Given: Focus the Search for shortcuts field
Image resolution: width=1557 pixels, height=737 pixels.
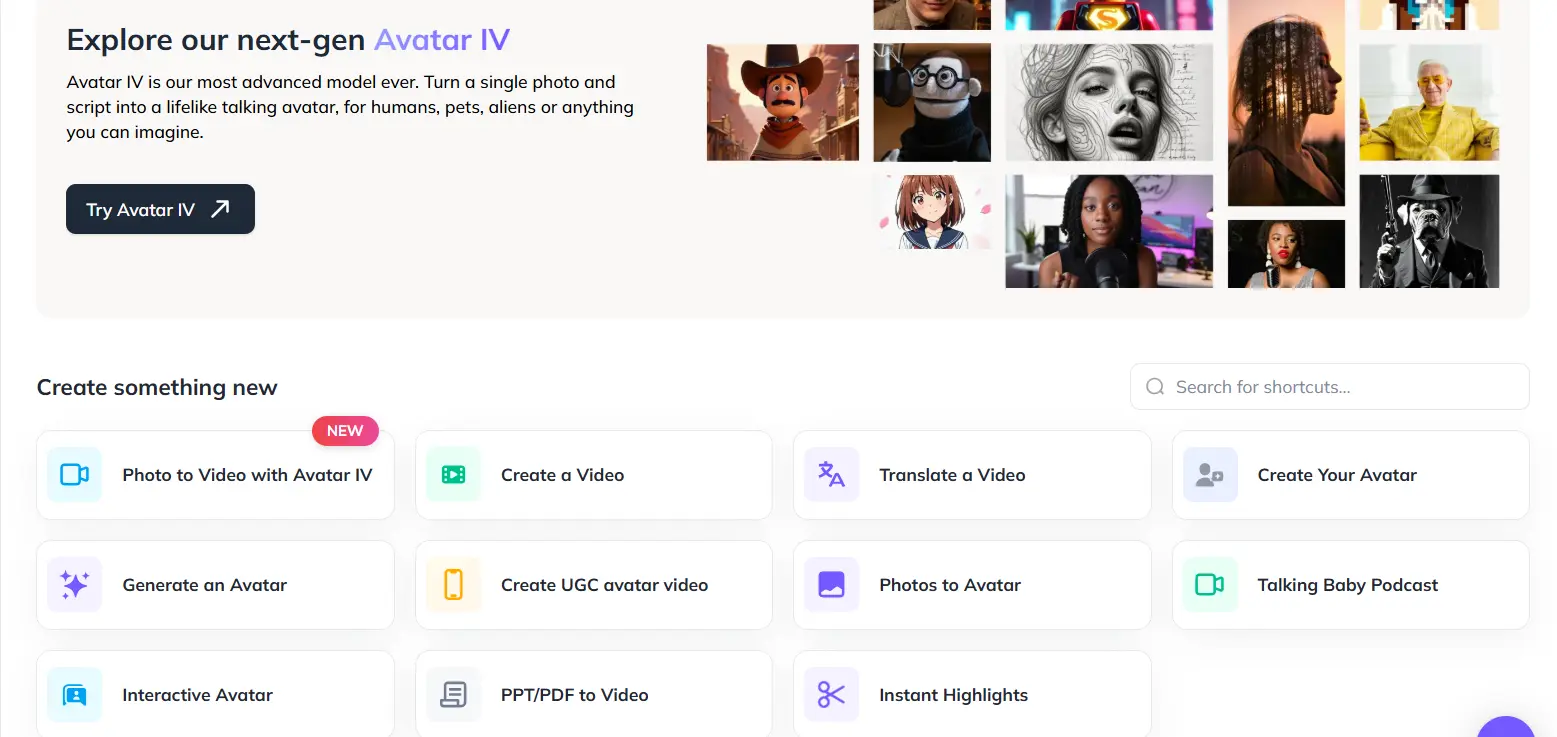Looking at the screenshot, I should [x=1330, y=387].
